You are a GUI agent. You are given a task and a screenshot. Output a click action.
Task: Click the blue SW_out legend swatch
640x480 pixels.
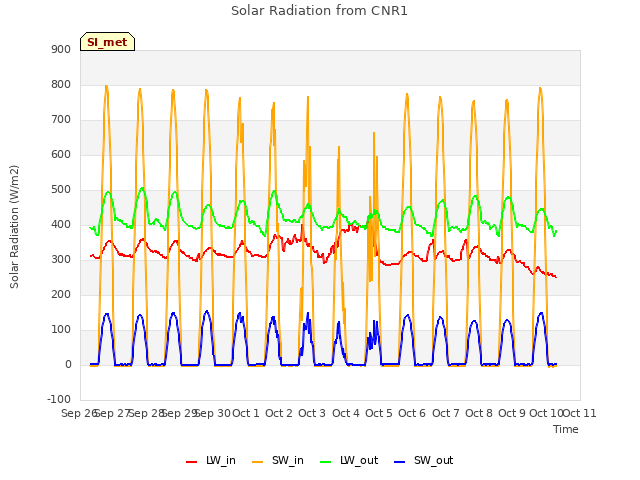400,461
